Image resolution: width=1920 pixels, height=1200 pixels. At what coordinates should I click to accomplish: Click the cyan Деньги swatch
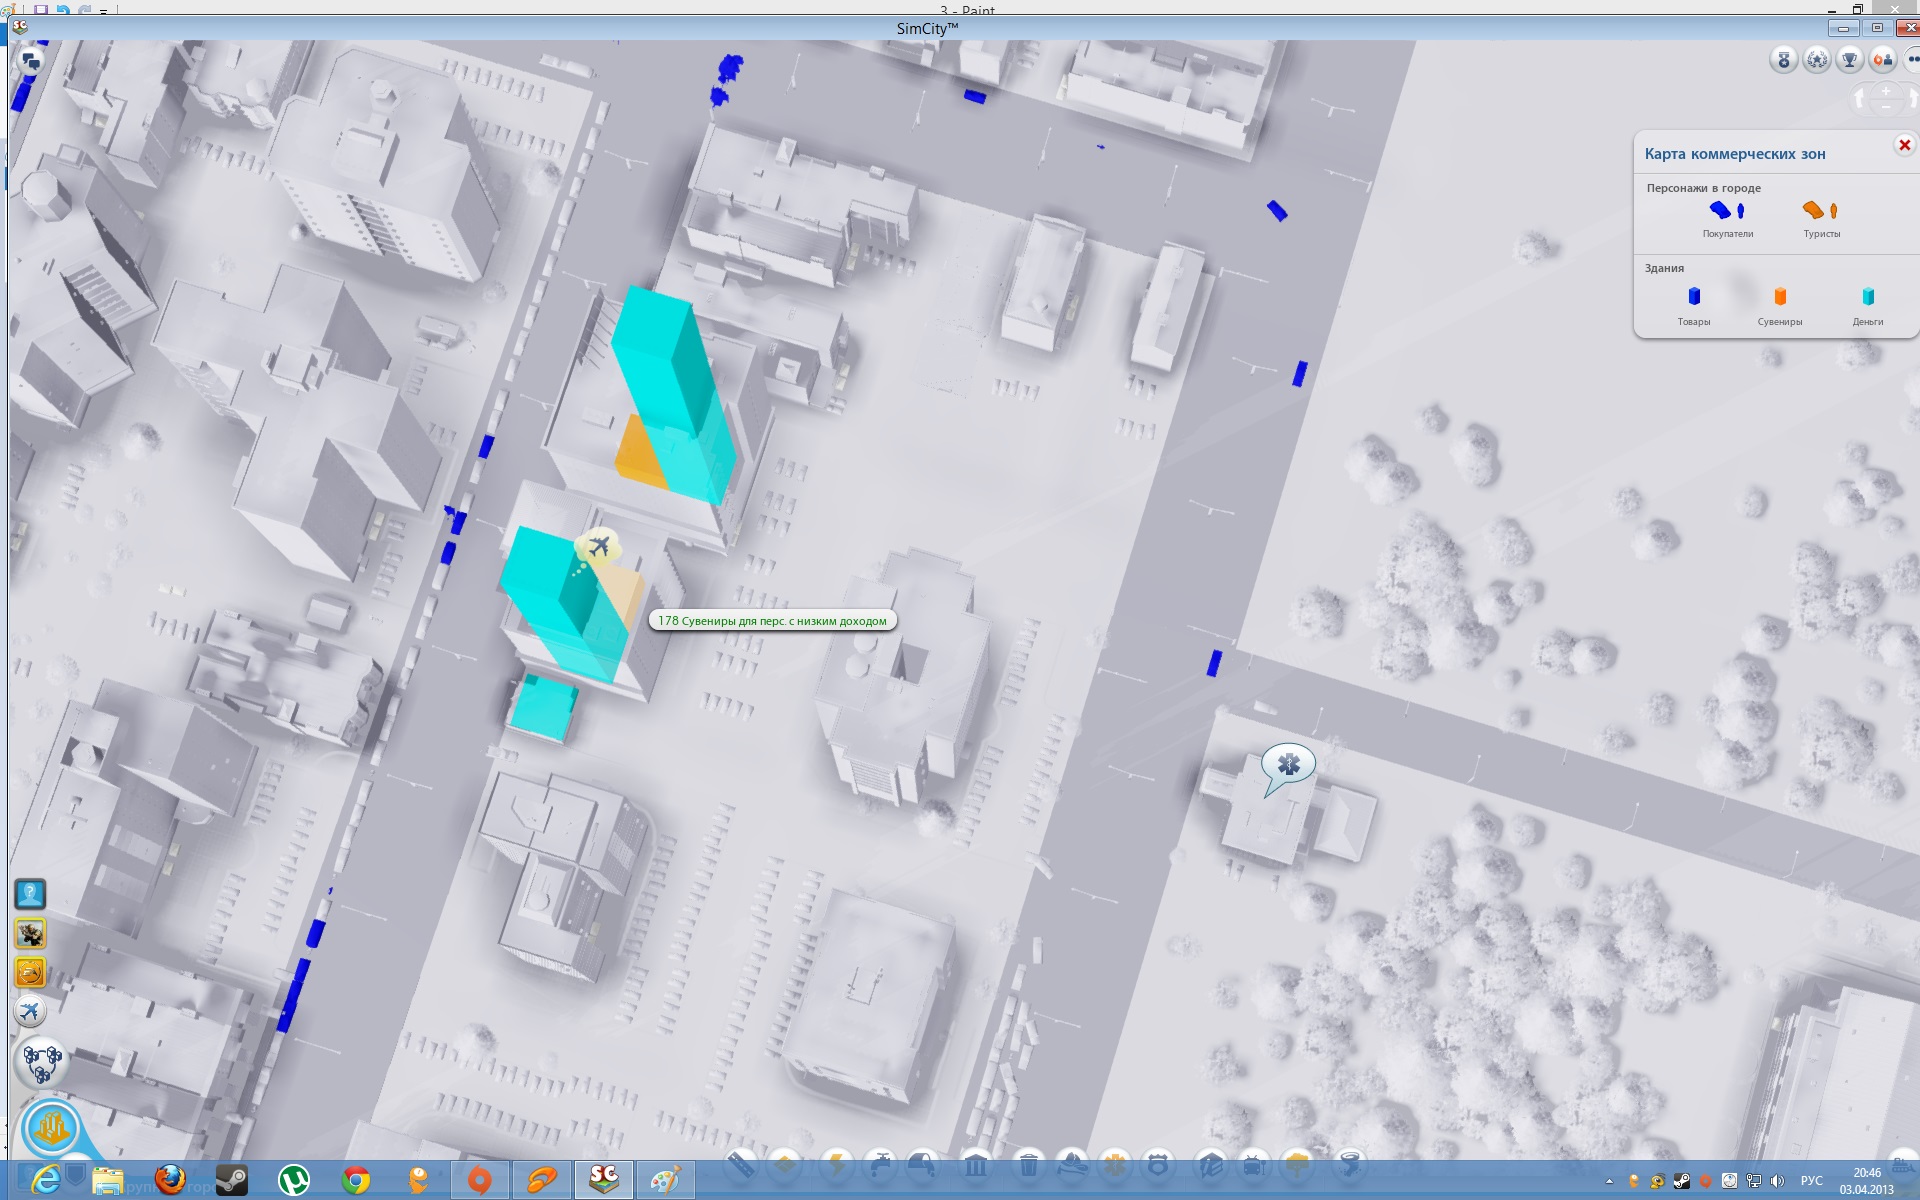coord(1868,296)
